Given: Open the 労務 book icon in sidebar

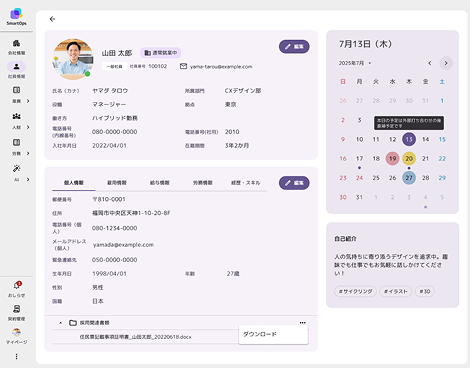Looking at the screenshot, I should [16, 142].
